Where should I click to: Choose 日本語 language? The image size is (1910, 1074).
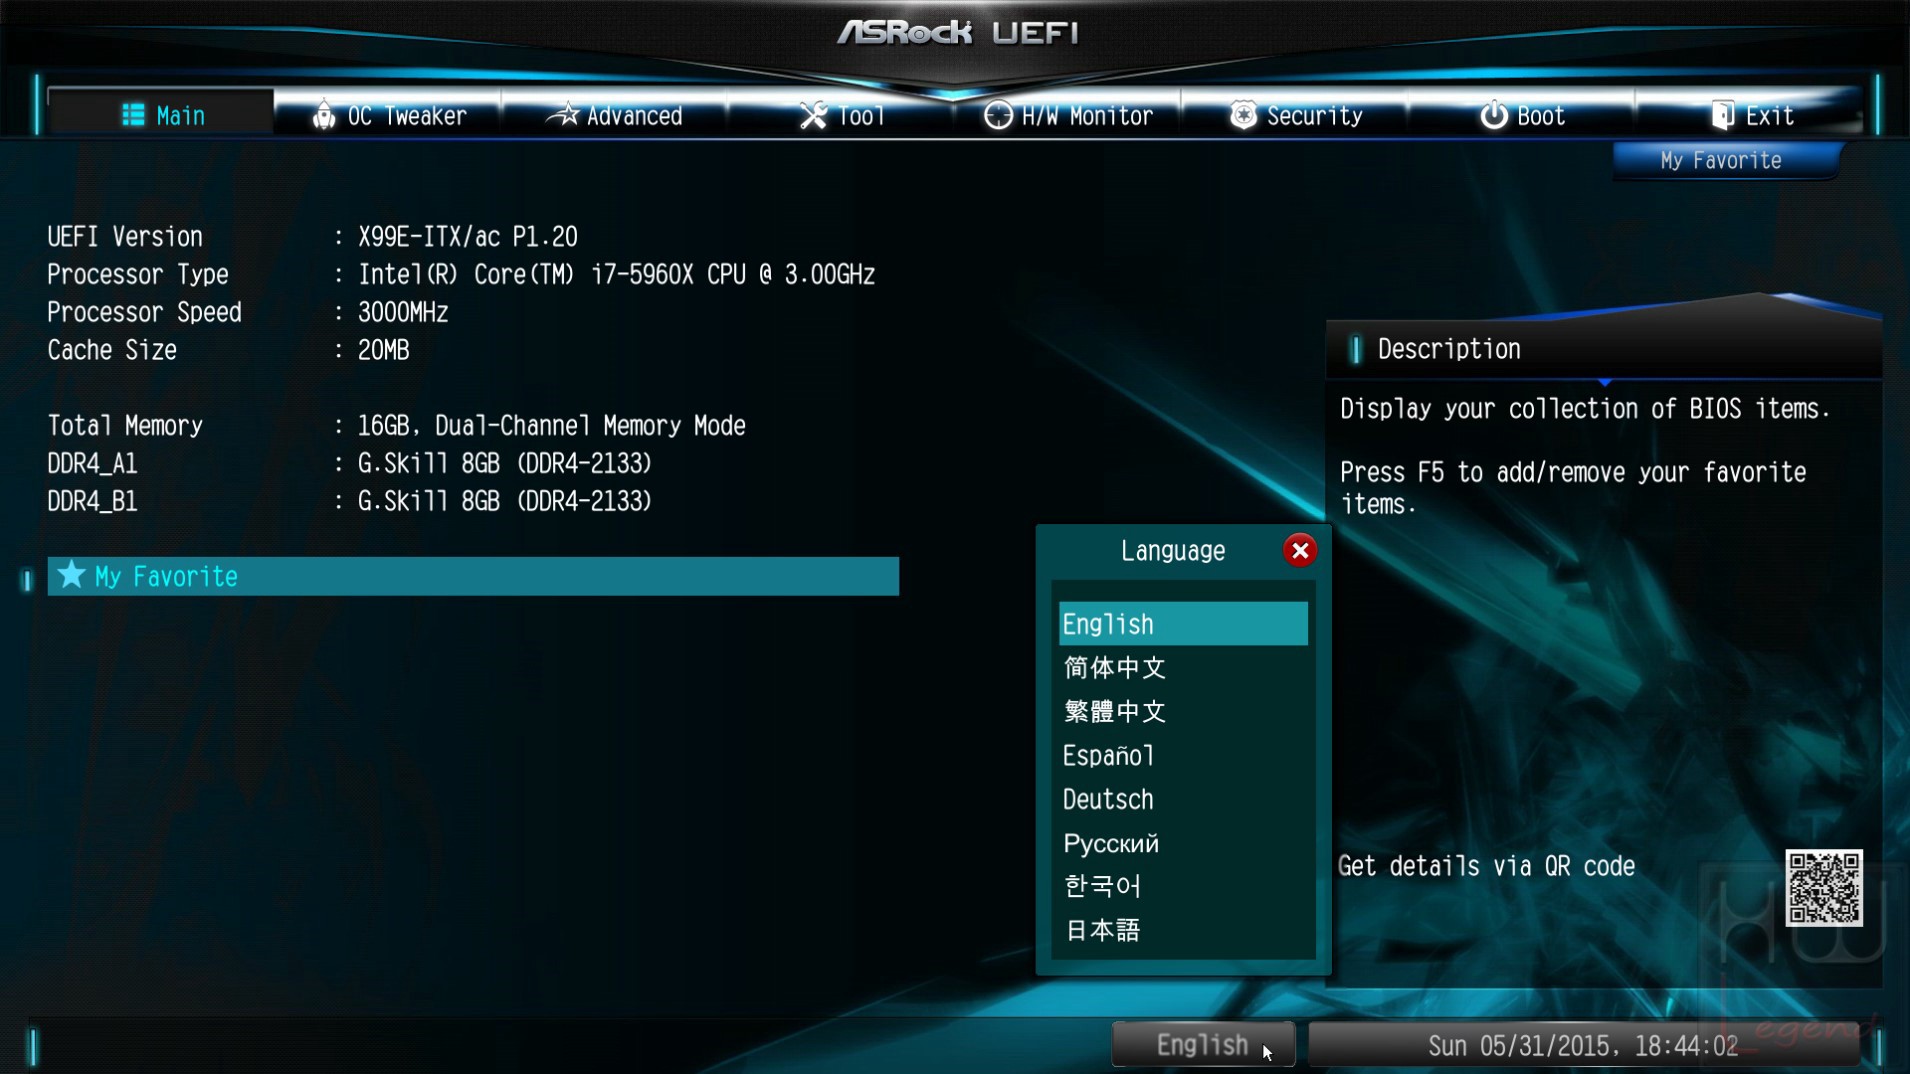coord(1183,930)
